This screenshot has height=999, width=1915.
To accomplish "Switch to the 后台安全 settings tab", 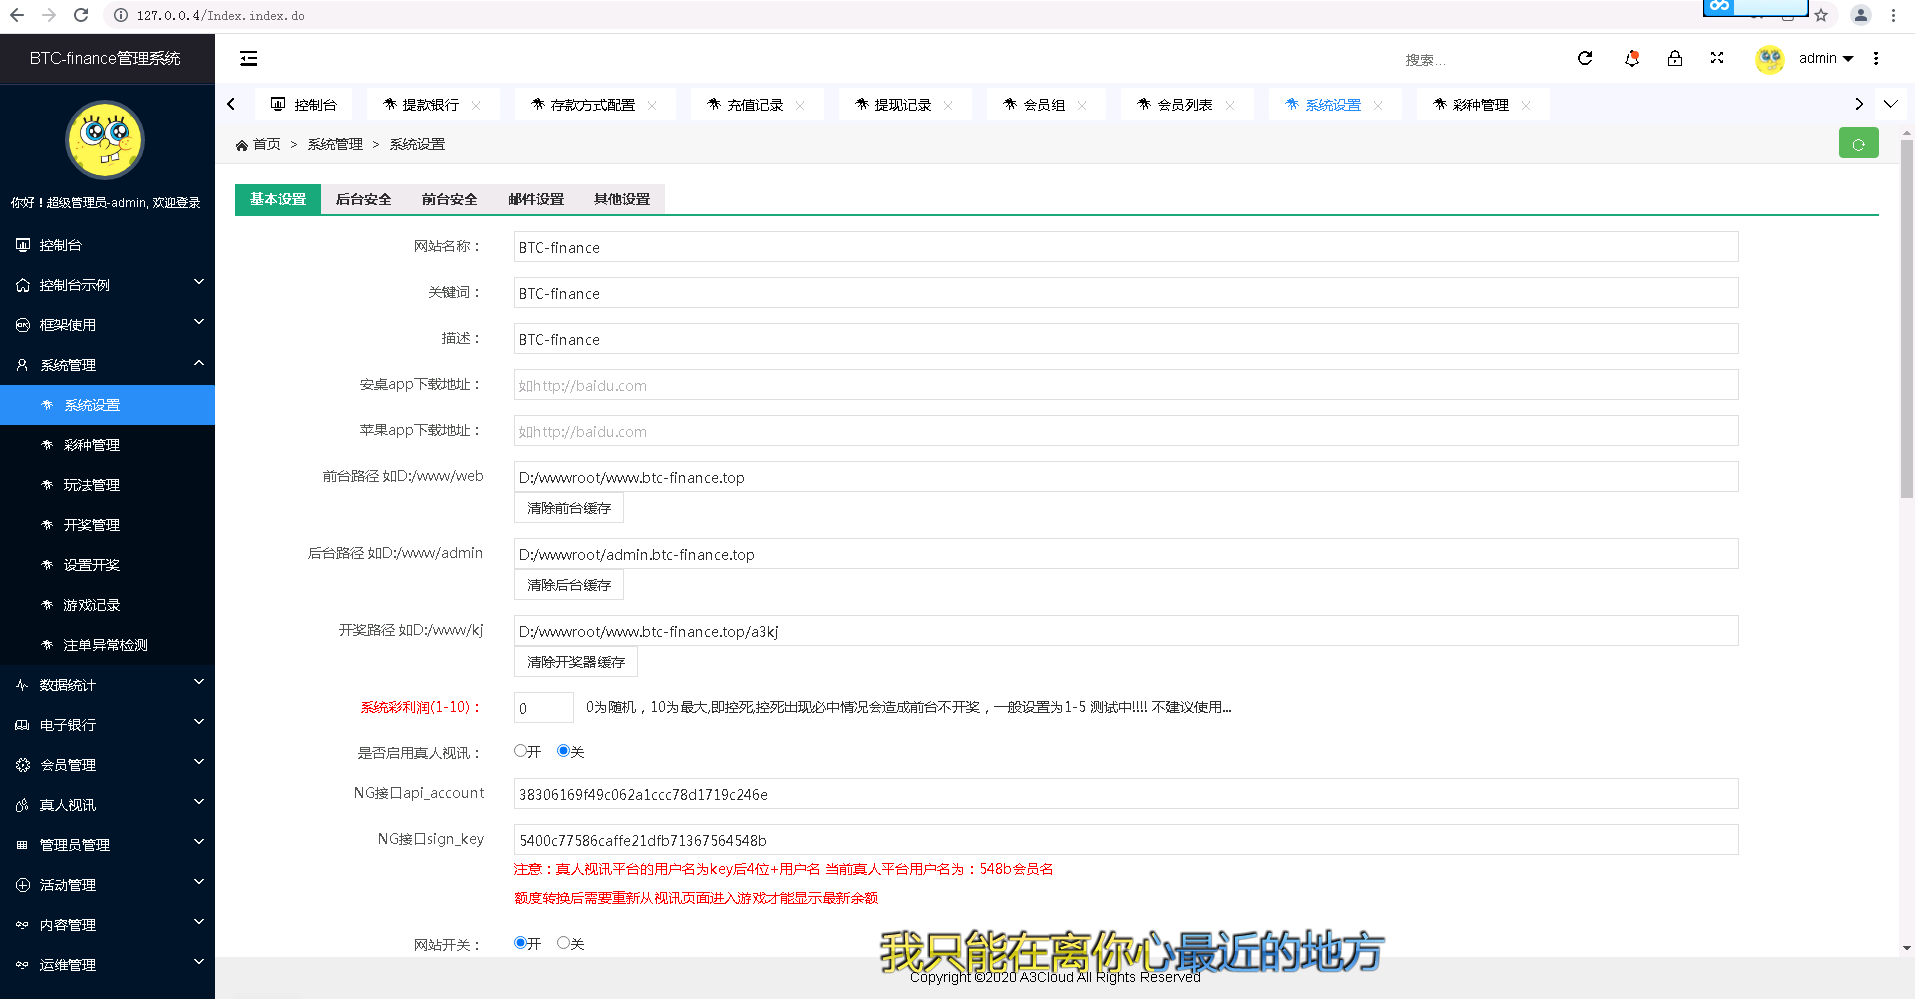I will click(x=363, y=199).
